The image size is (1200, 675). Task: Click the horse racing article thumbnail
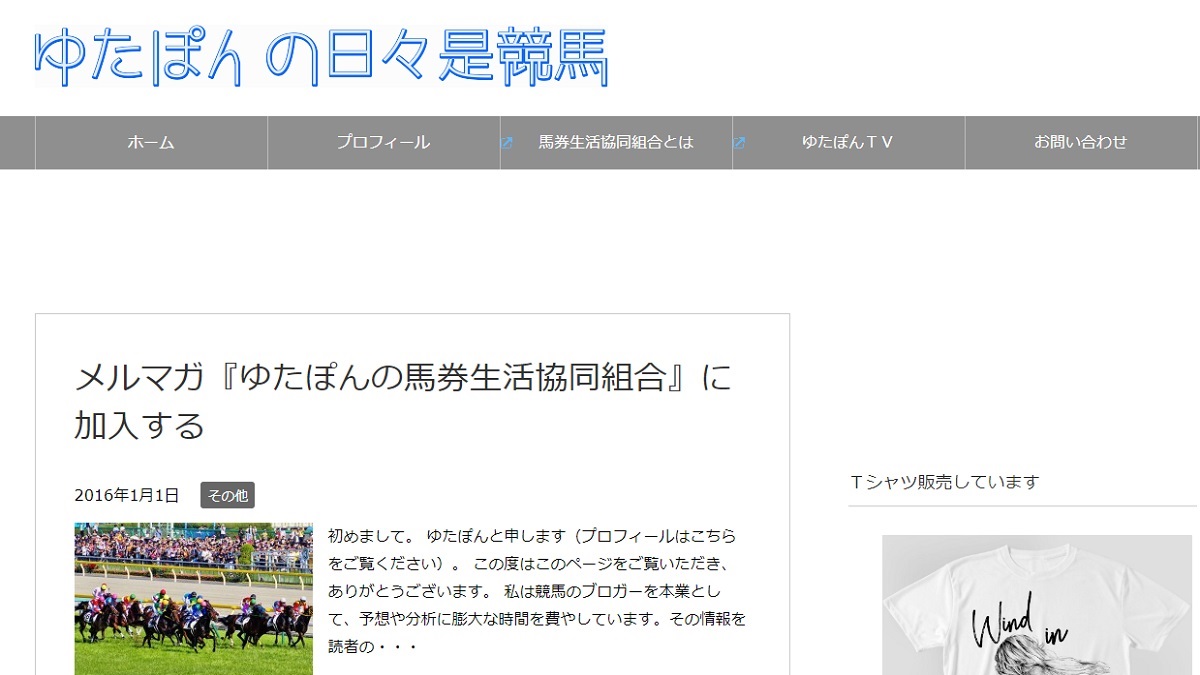click(x=193, y=598)
